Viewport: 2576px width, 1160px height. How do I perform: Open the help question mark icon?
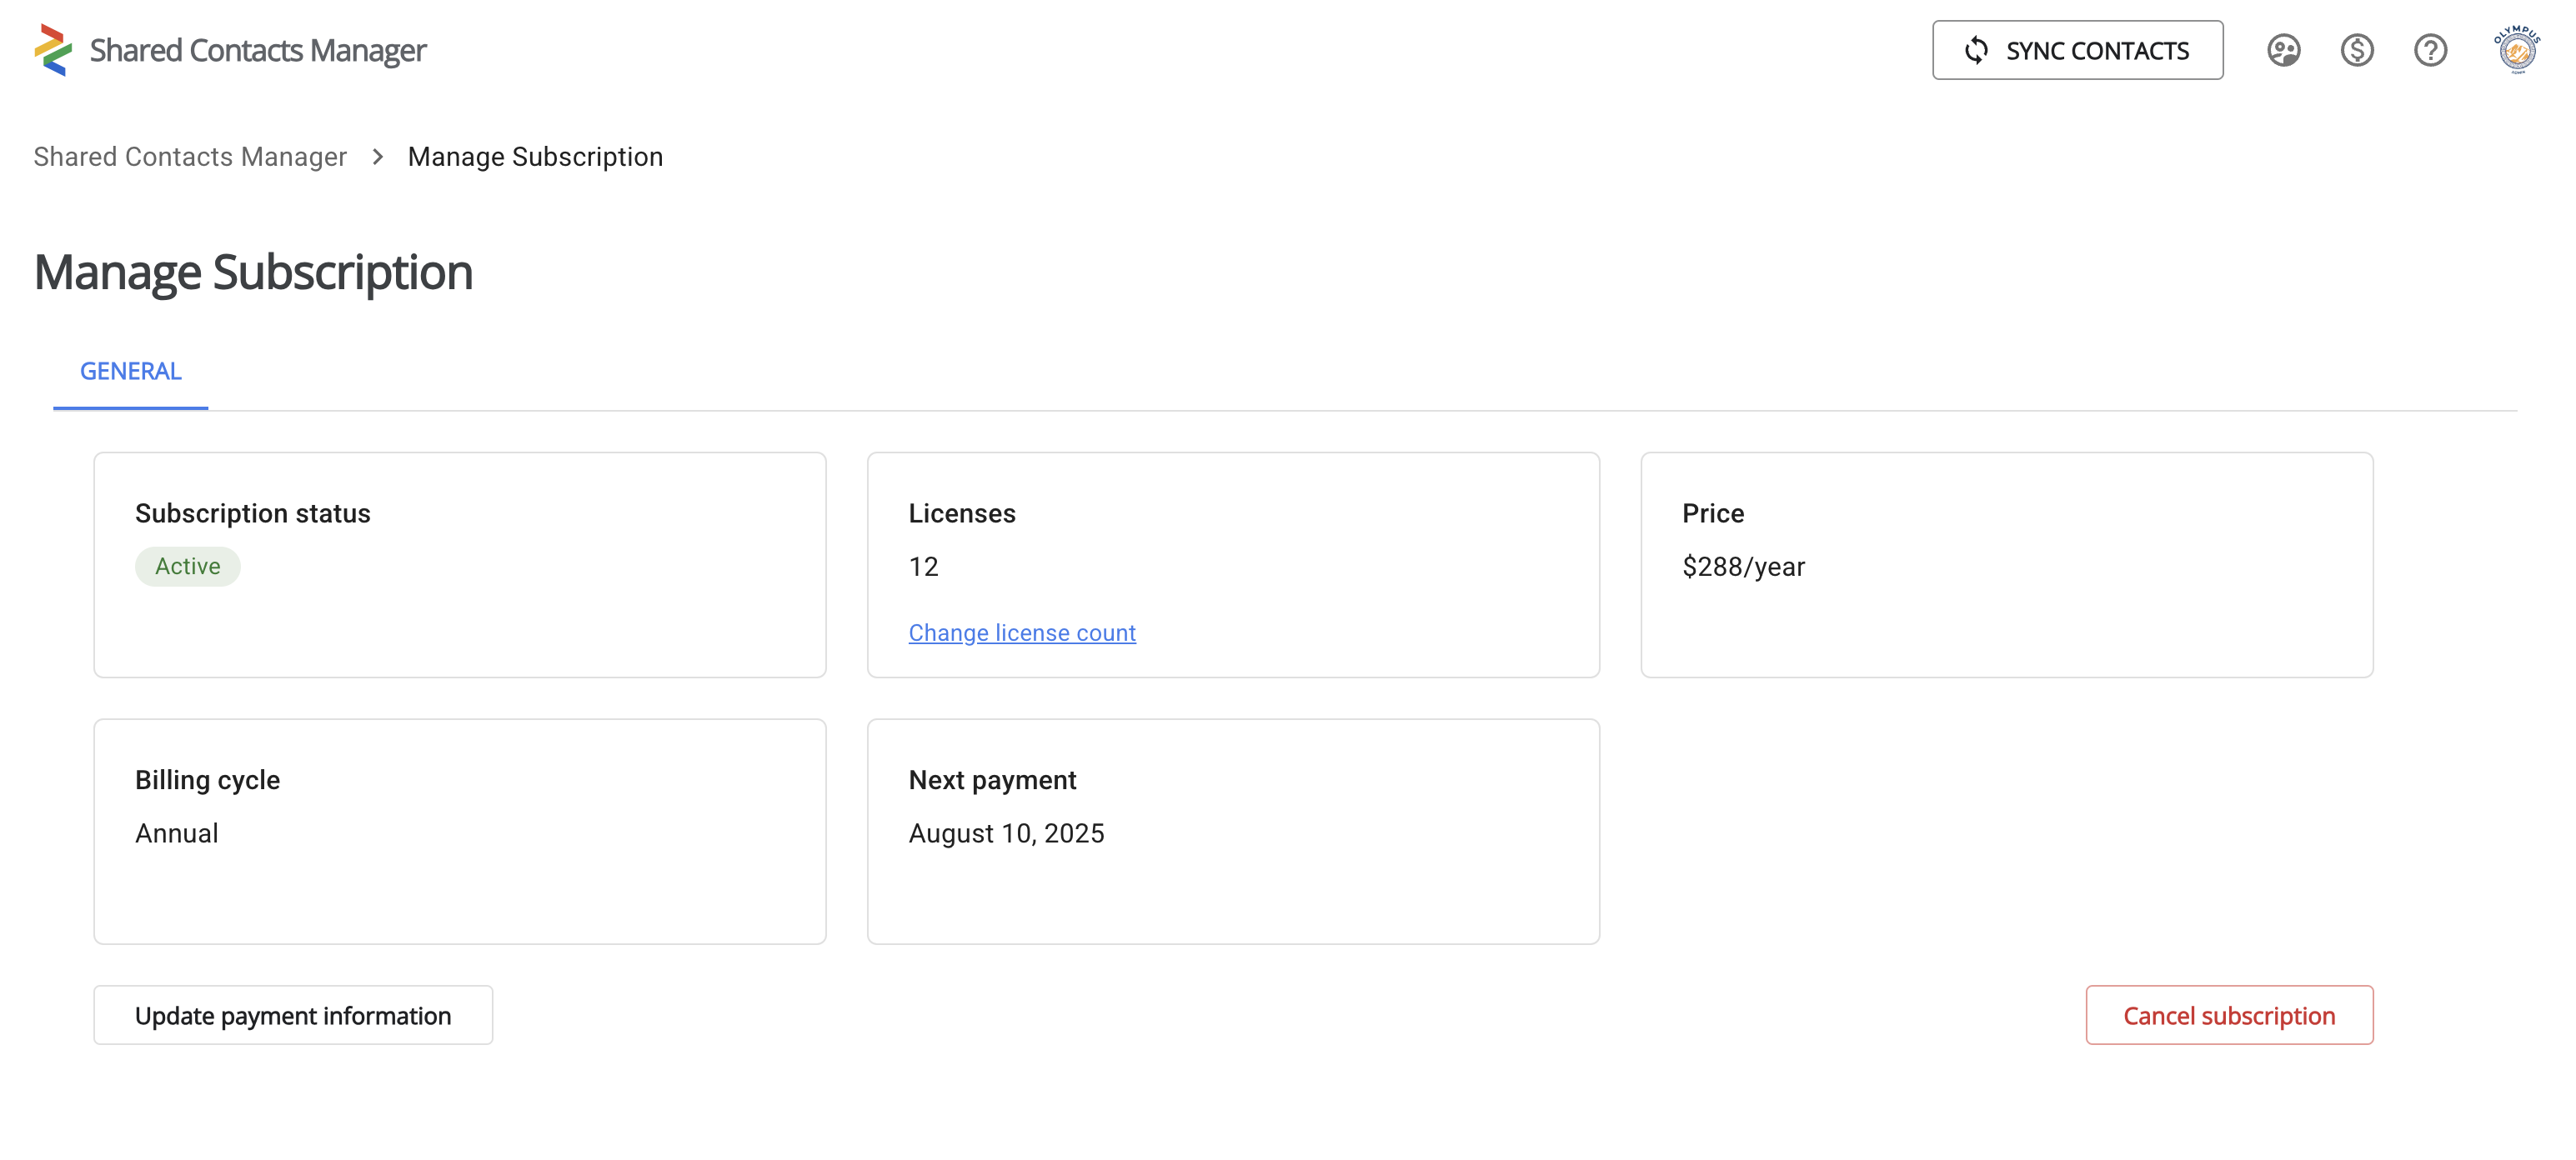2430,50
